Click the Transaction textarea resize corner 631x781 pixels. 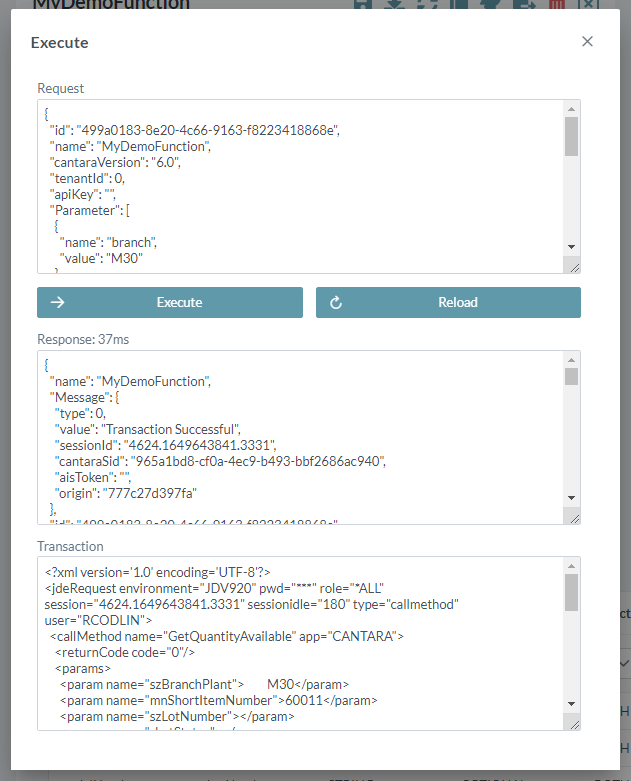(572, 724)
